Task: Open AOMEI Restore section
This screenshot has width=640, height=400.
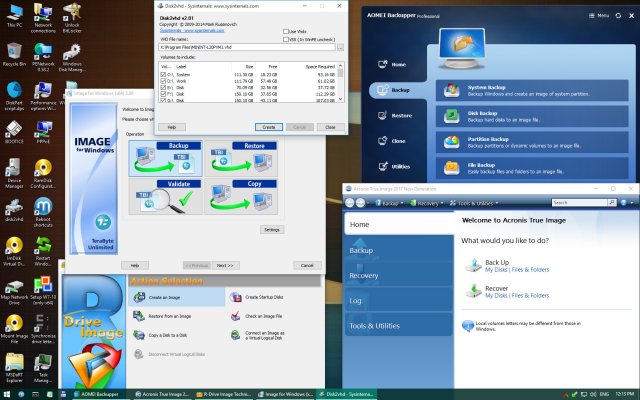Action: point(395,116)
